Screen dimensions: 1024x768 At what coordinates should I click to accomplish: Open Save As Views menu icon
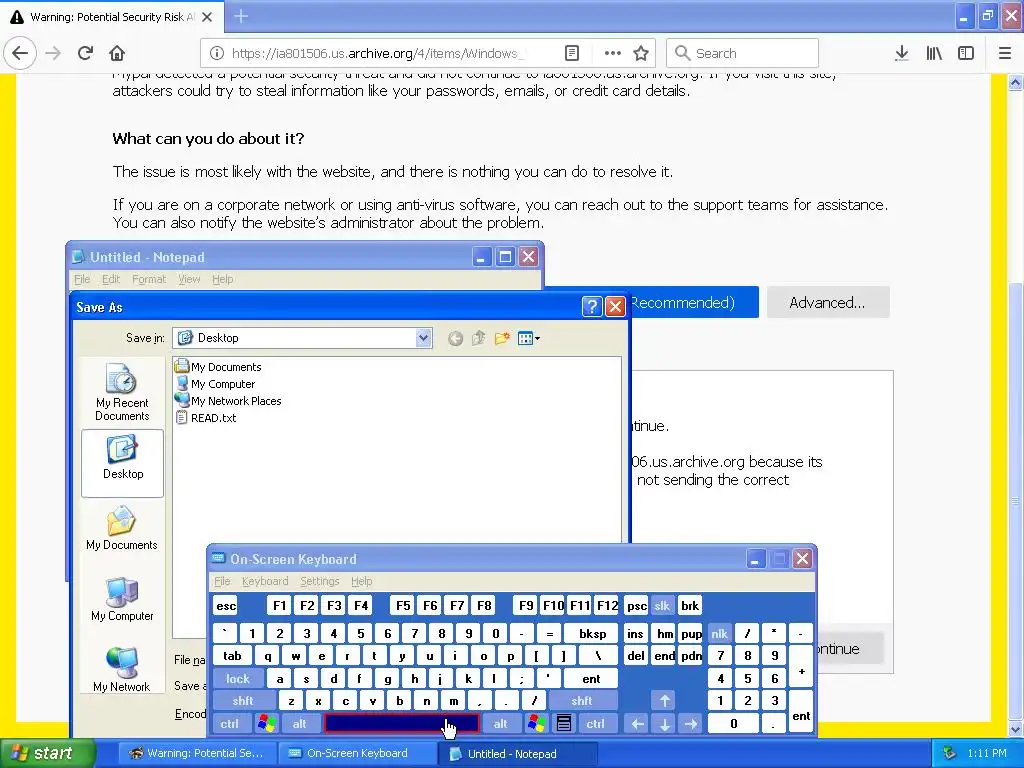point(528,338)
